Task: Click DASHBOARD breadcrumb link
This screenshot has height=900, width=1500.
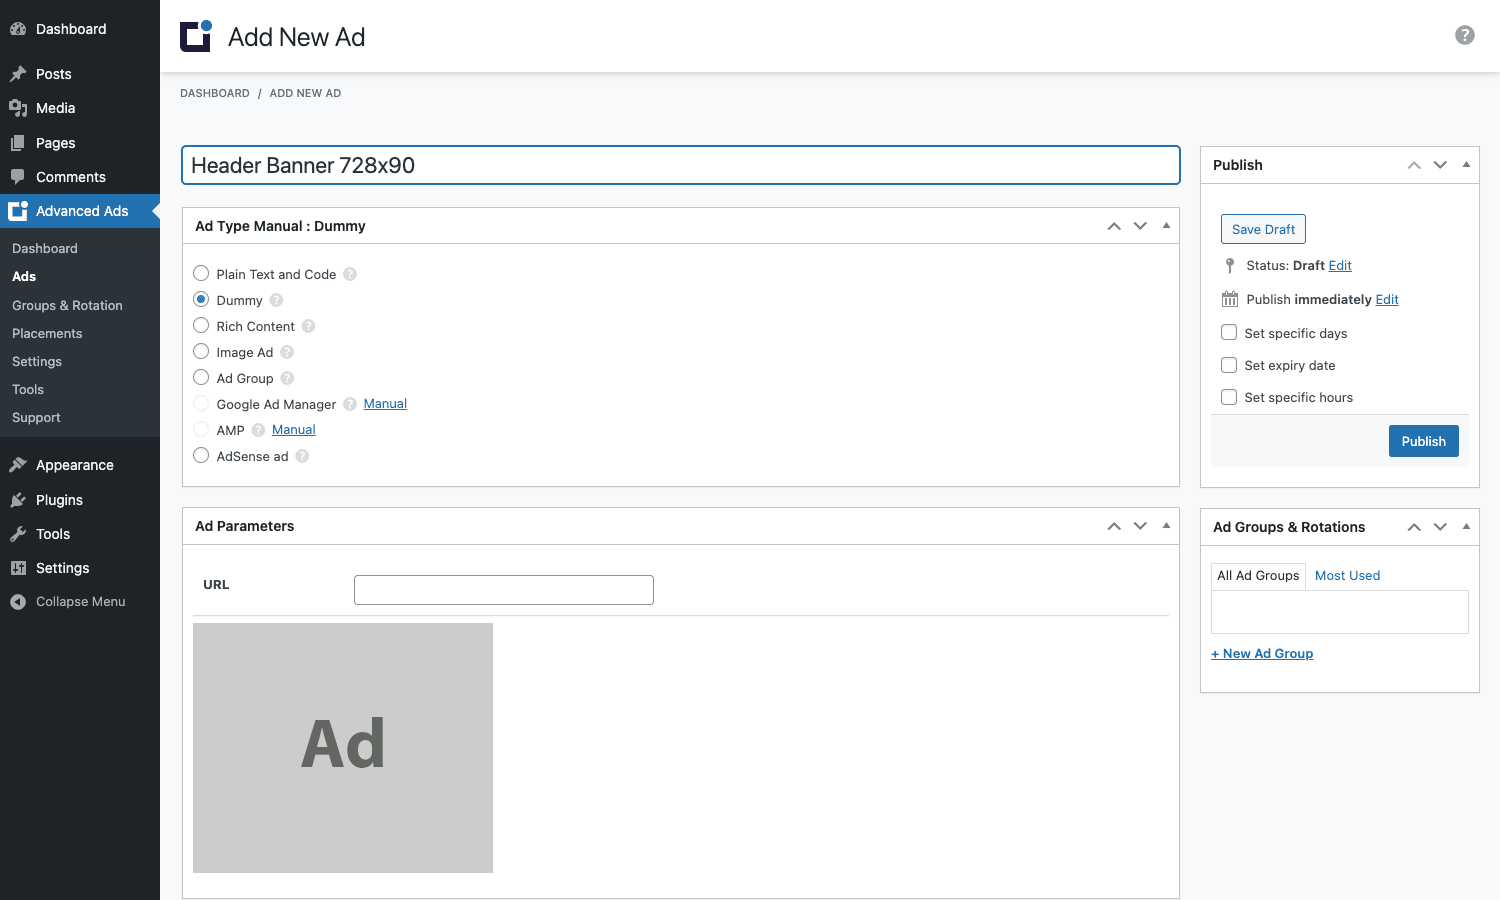Action: [215, 93]
